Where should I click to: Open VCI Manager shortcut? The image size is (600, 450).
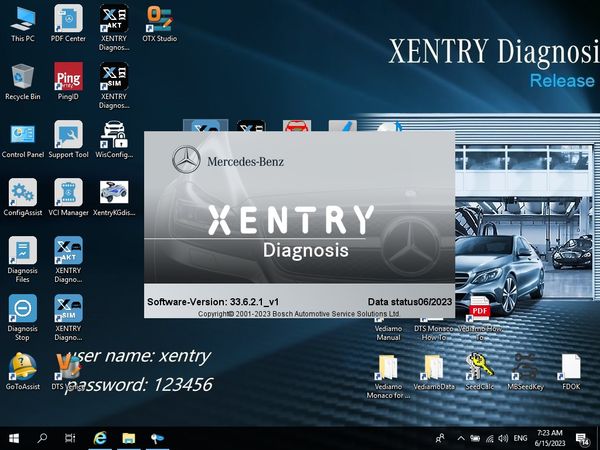(x=68, y=198)
